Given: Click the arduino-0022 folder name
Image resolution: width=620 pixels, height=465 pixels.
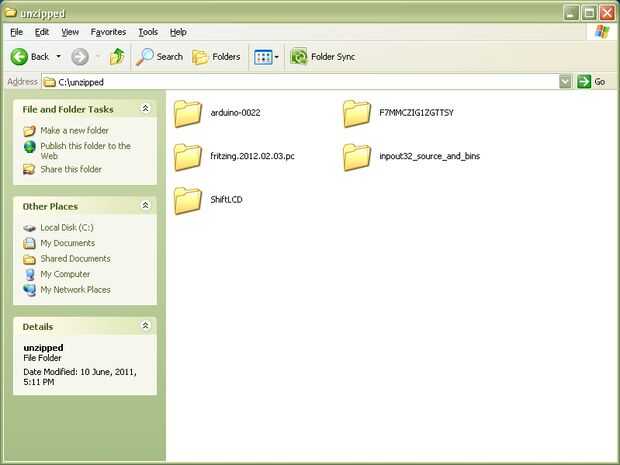Looking at the screenshot, I should tap(235, 113).
